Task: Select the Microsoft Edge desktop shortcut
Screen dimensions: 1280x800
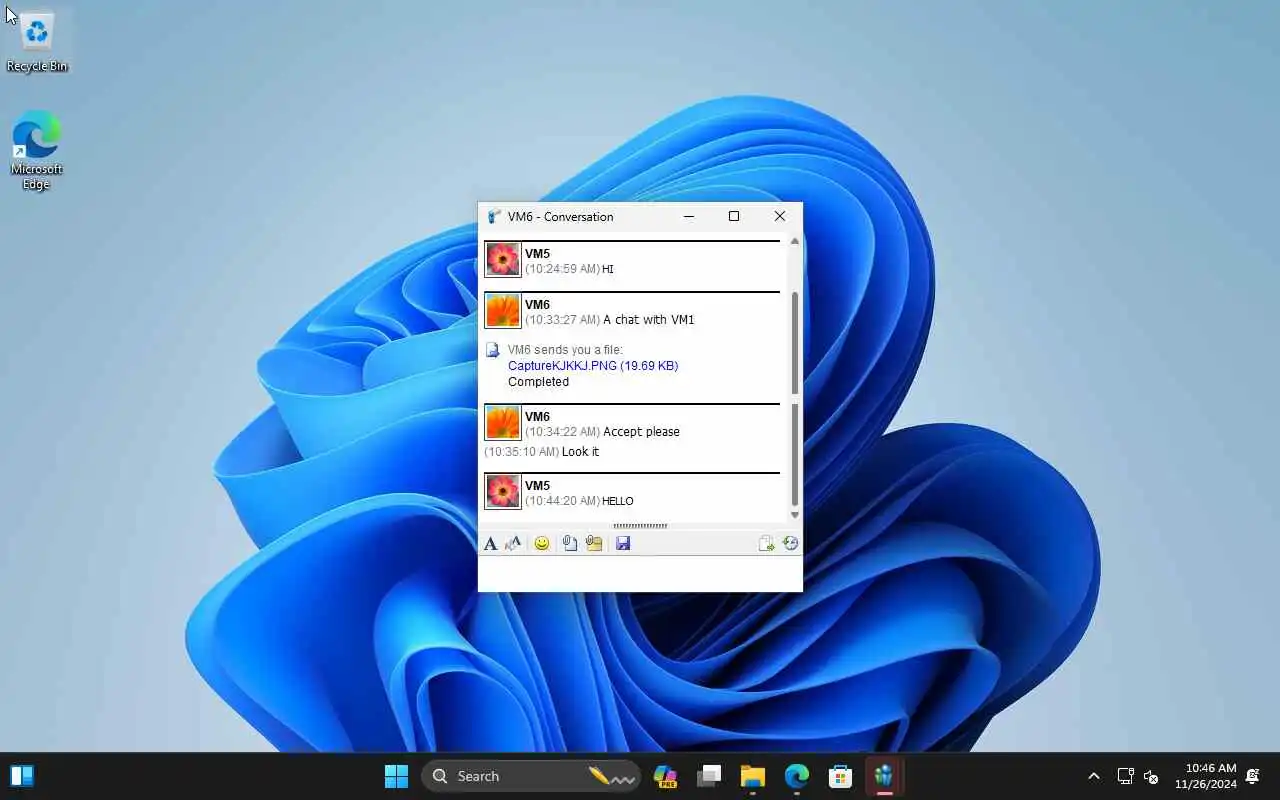Action: pos(37,150)
